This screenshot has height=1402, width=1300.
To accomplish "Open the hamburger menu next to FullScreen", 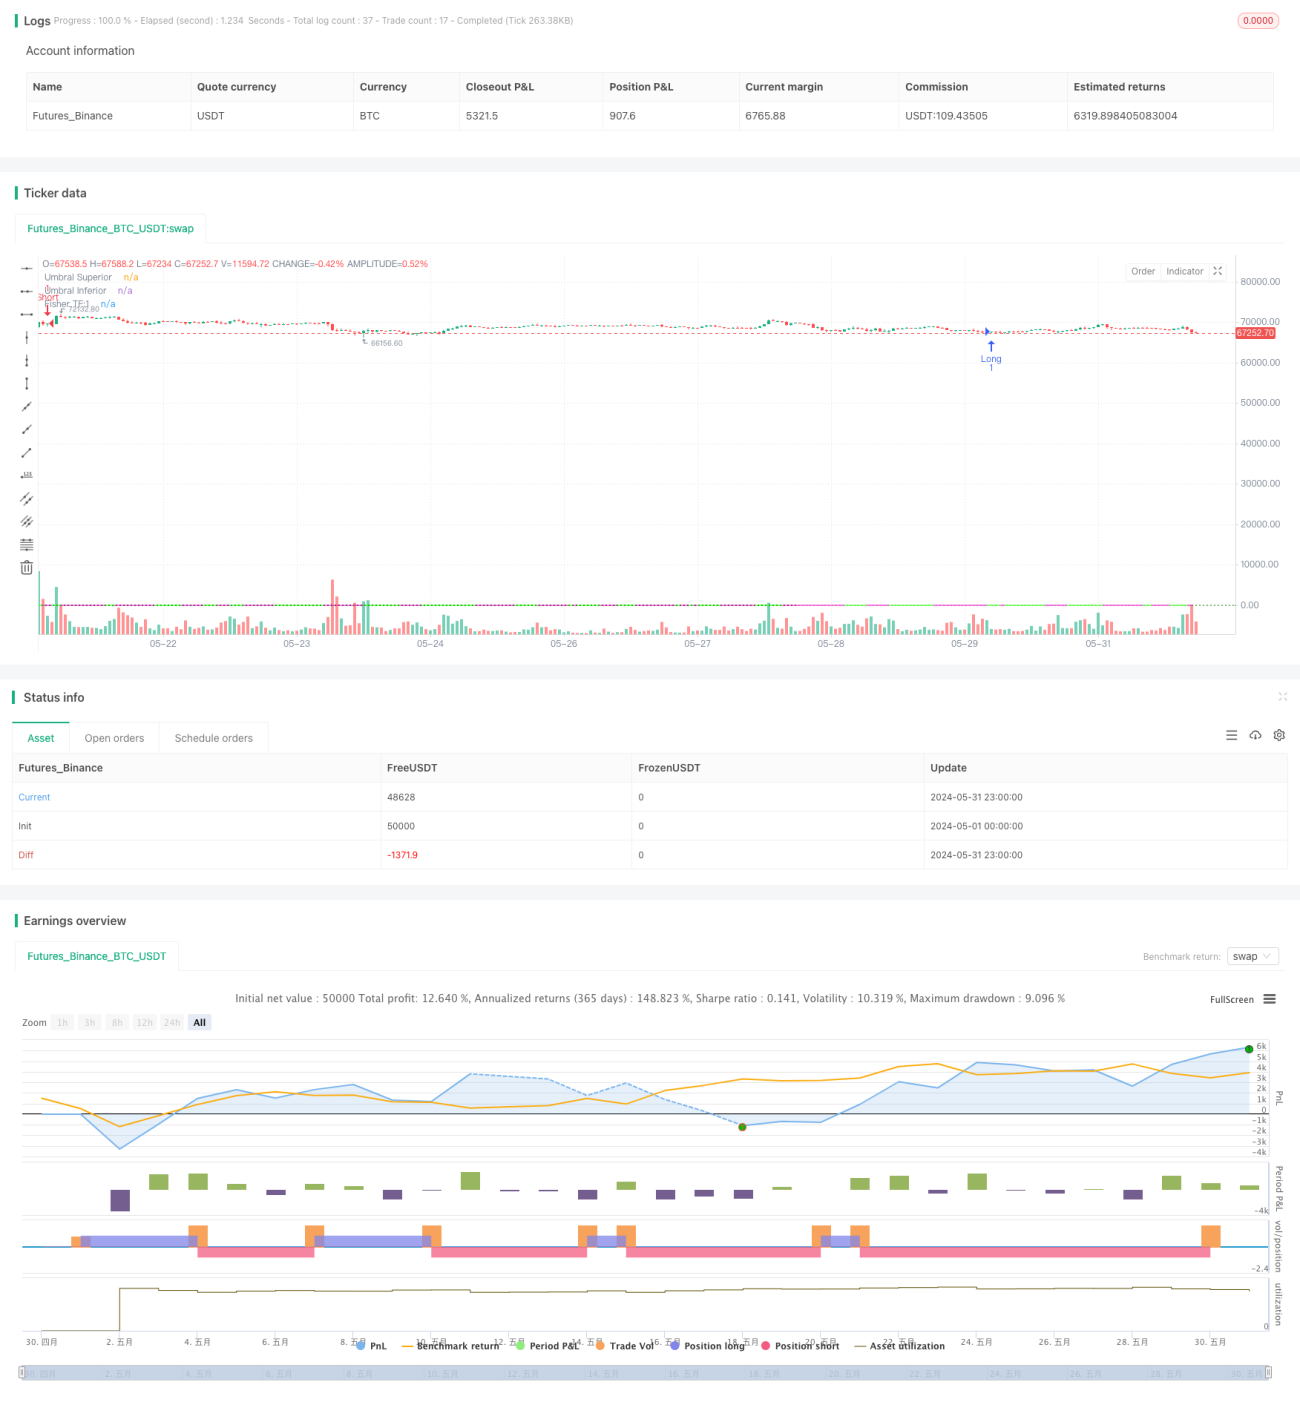I will click(x=1269, y=999).
